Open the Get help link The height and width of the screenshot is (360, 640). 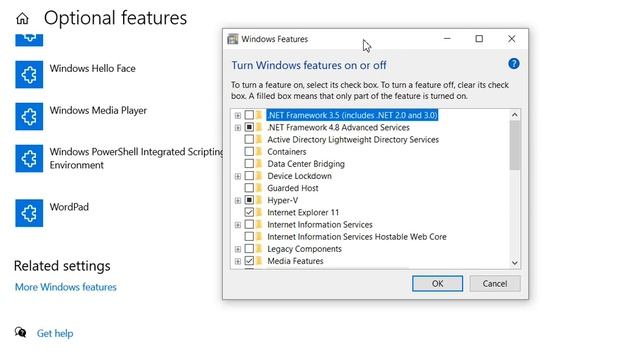[55, 333]
